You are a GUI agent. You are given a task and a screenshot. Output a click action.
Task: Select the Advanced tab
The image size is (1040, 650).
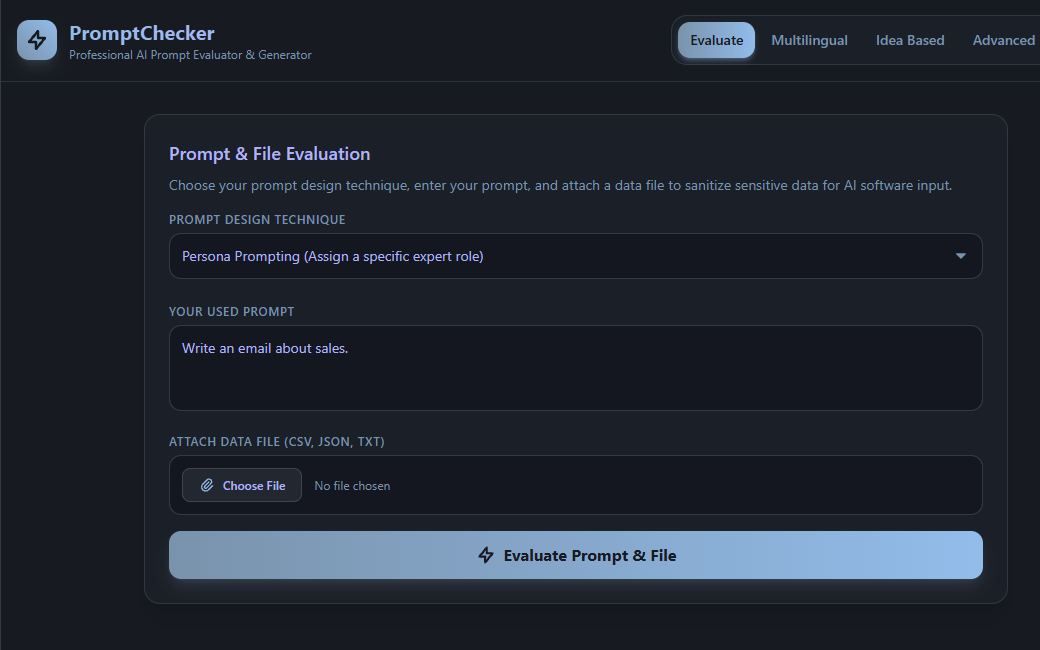point(1003,40)
